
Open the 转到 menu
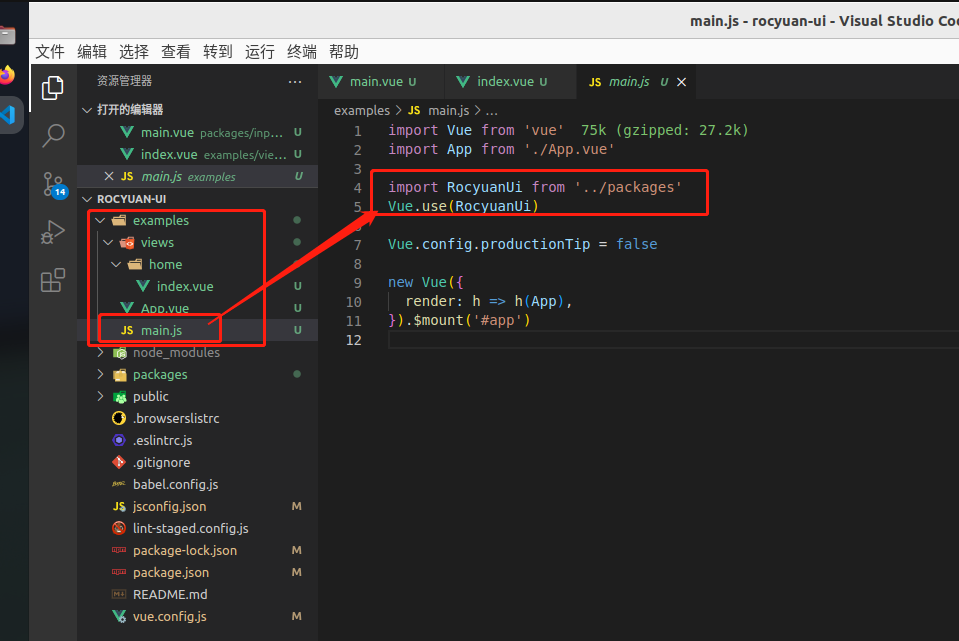218,52
